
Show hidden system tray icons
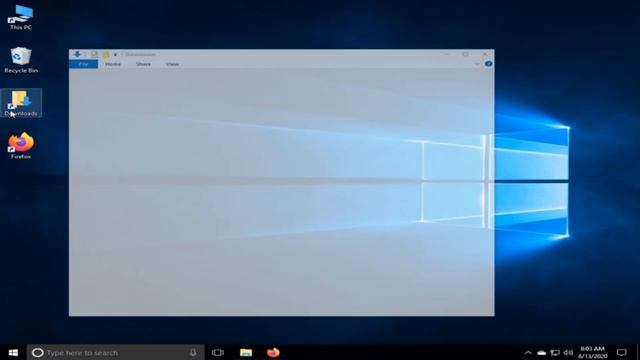pos(528,353)
